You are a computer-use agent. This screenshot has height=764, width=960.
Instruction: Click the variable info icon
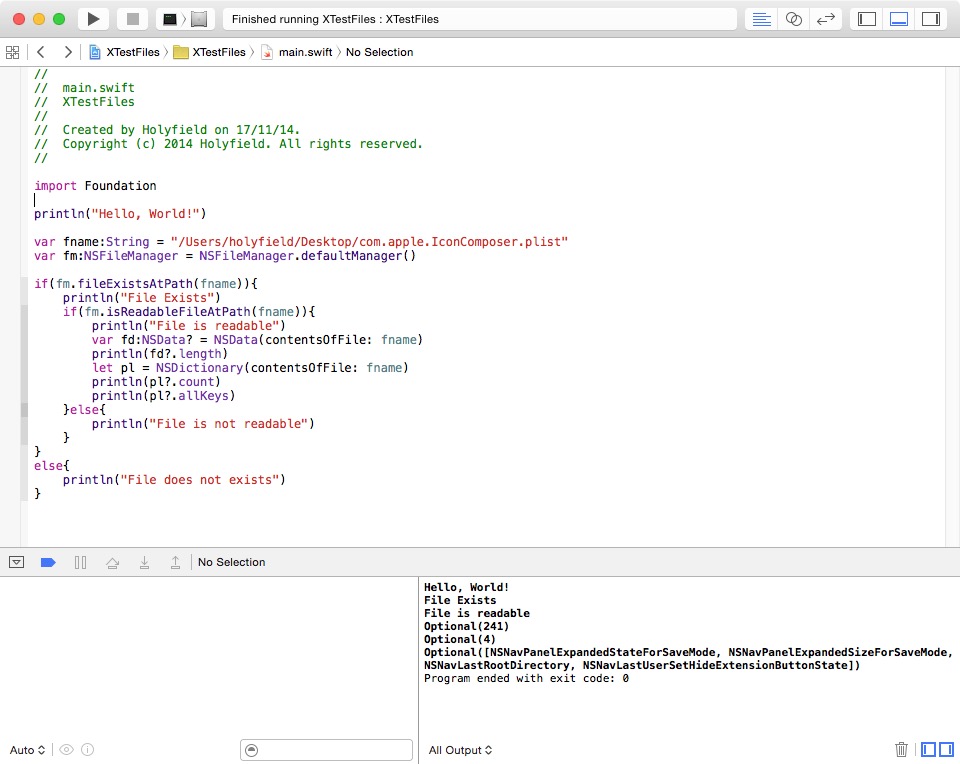88,750
